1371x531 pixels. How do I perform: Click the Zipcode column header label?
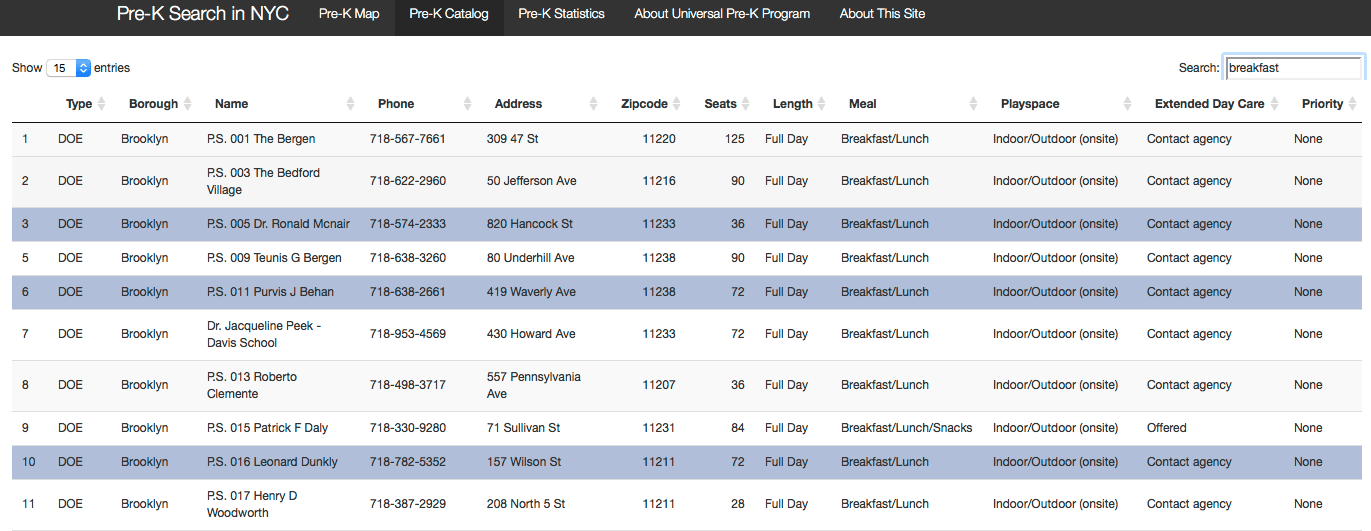point(644,104)
